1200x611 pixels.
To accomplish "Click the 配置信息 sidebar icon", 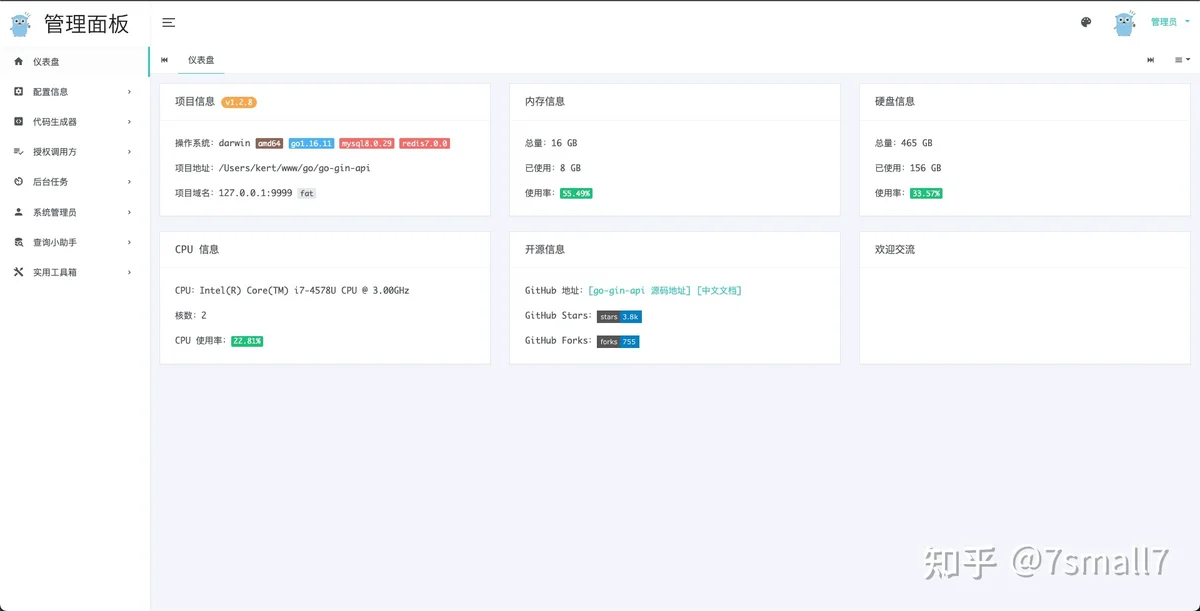I will 18,91.
